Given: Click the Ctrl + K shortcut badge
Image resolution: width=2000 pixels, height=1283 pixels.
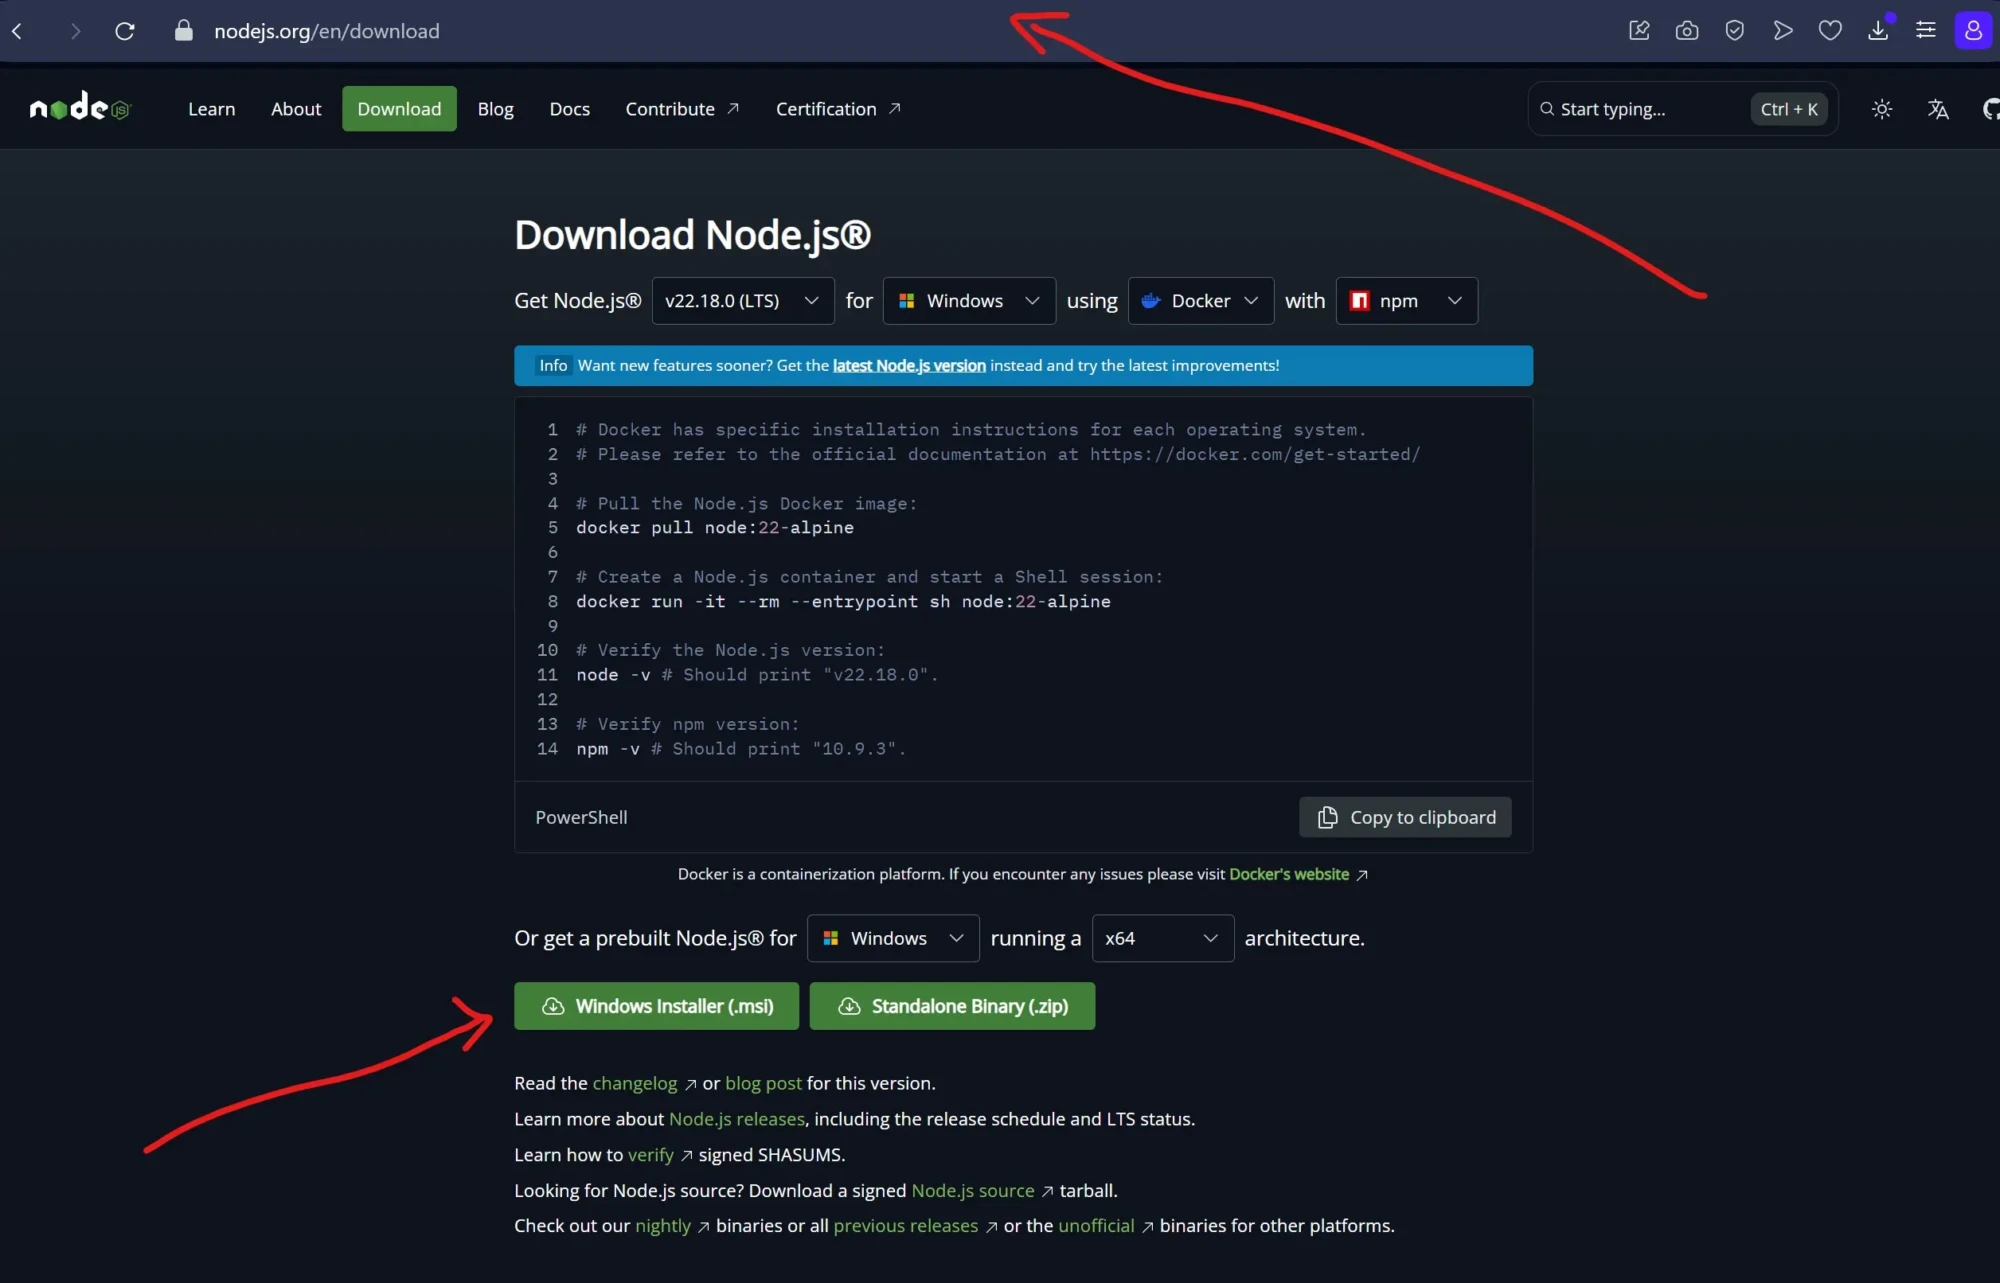Looking at the screenshot, I should tap(1789, 109).
